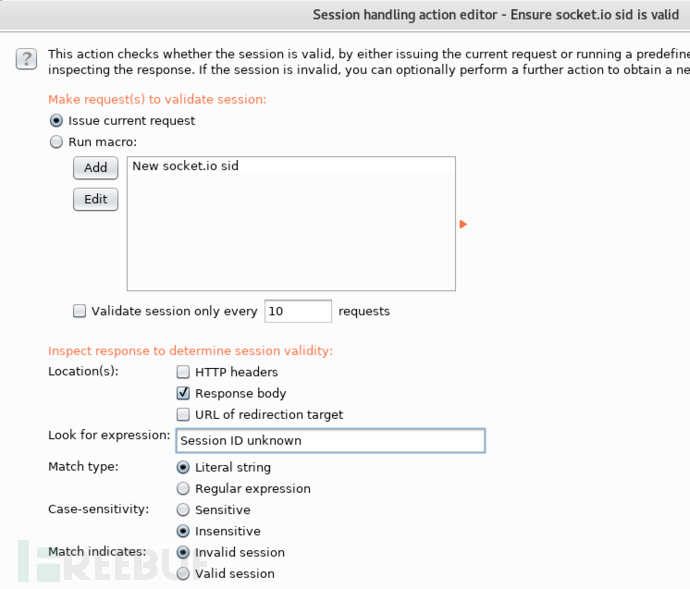
Task: Enable Validate session only every checkbox
Action: click(79, 311)
